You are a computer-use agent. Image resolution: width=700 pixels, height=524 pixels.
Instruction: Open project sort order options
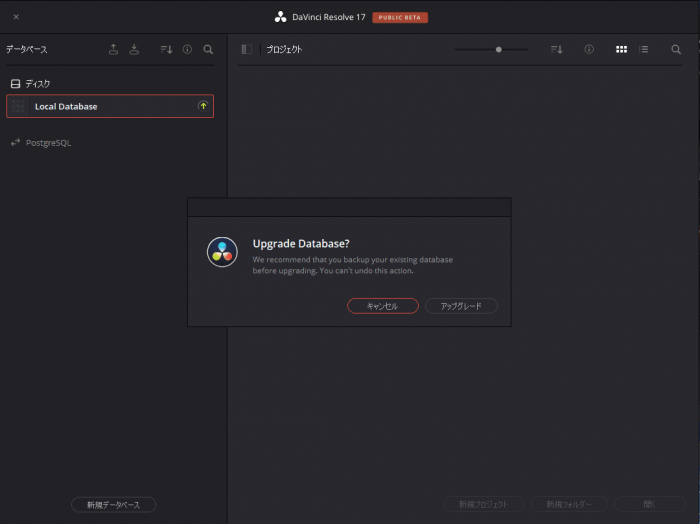tap(557, 49)
